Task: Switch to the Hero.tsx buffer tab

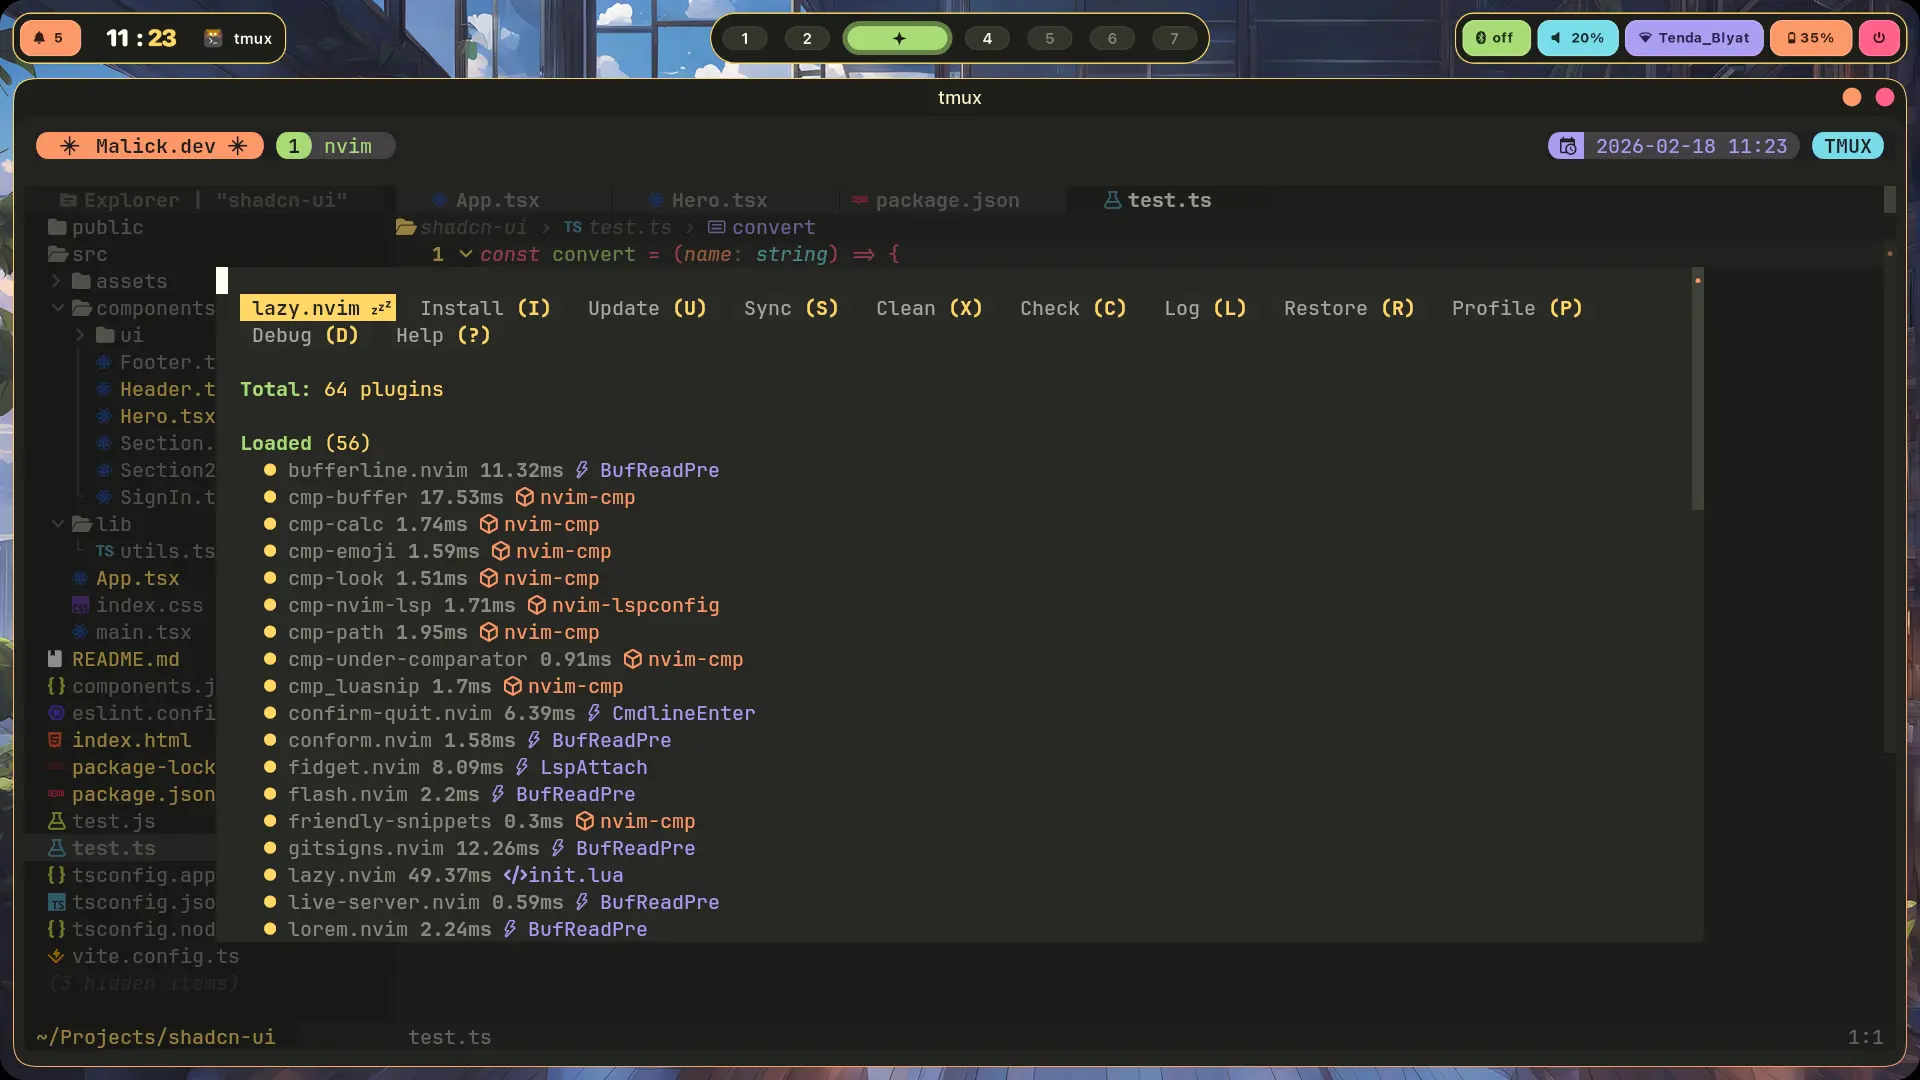Action: pyautogui.click(x=719, y=200)
